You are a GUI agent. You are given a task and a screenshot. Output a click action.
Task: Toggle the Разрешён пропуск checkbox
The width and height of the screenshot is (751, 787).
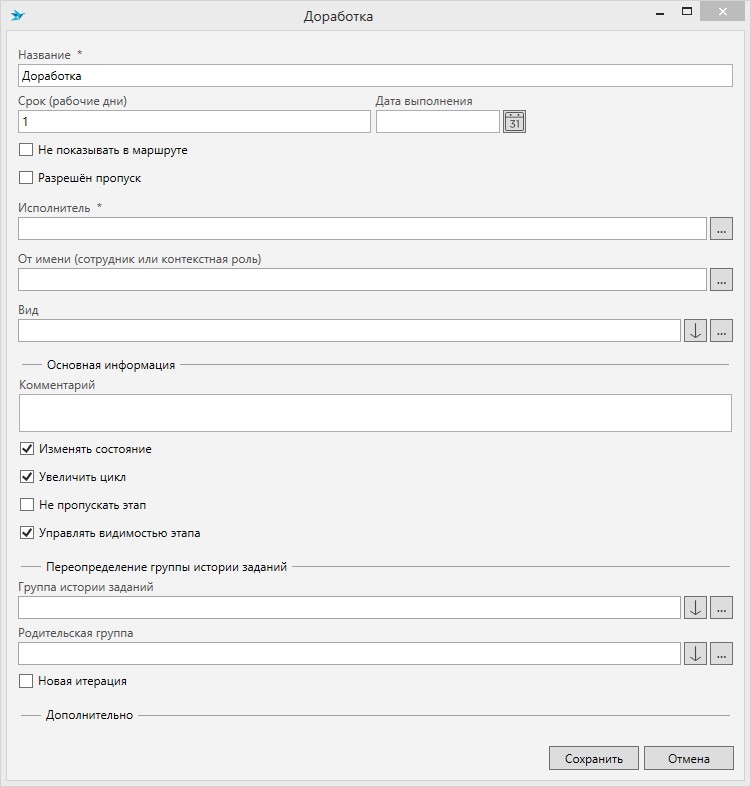[x=27, y=178]
